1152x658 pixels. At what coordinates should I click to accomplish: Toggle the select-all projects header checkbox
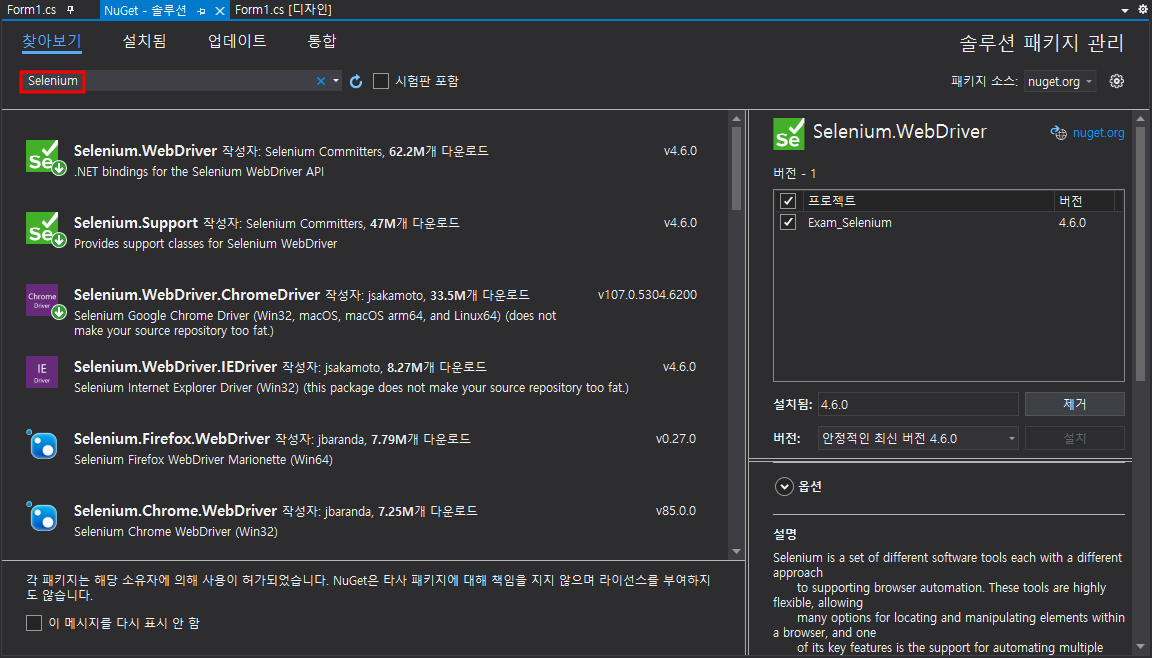788,200
